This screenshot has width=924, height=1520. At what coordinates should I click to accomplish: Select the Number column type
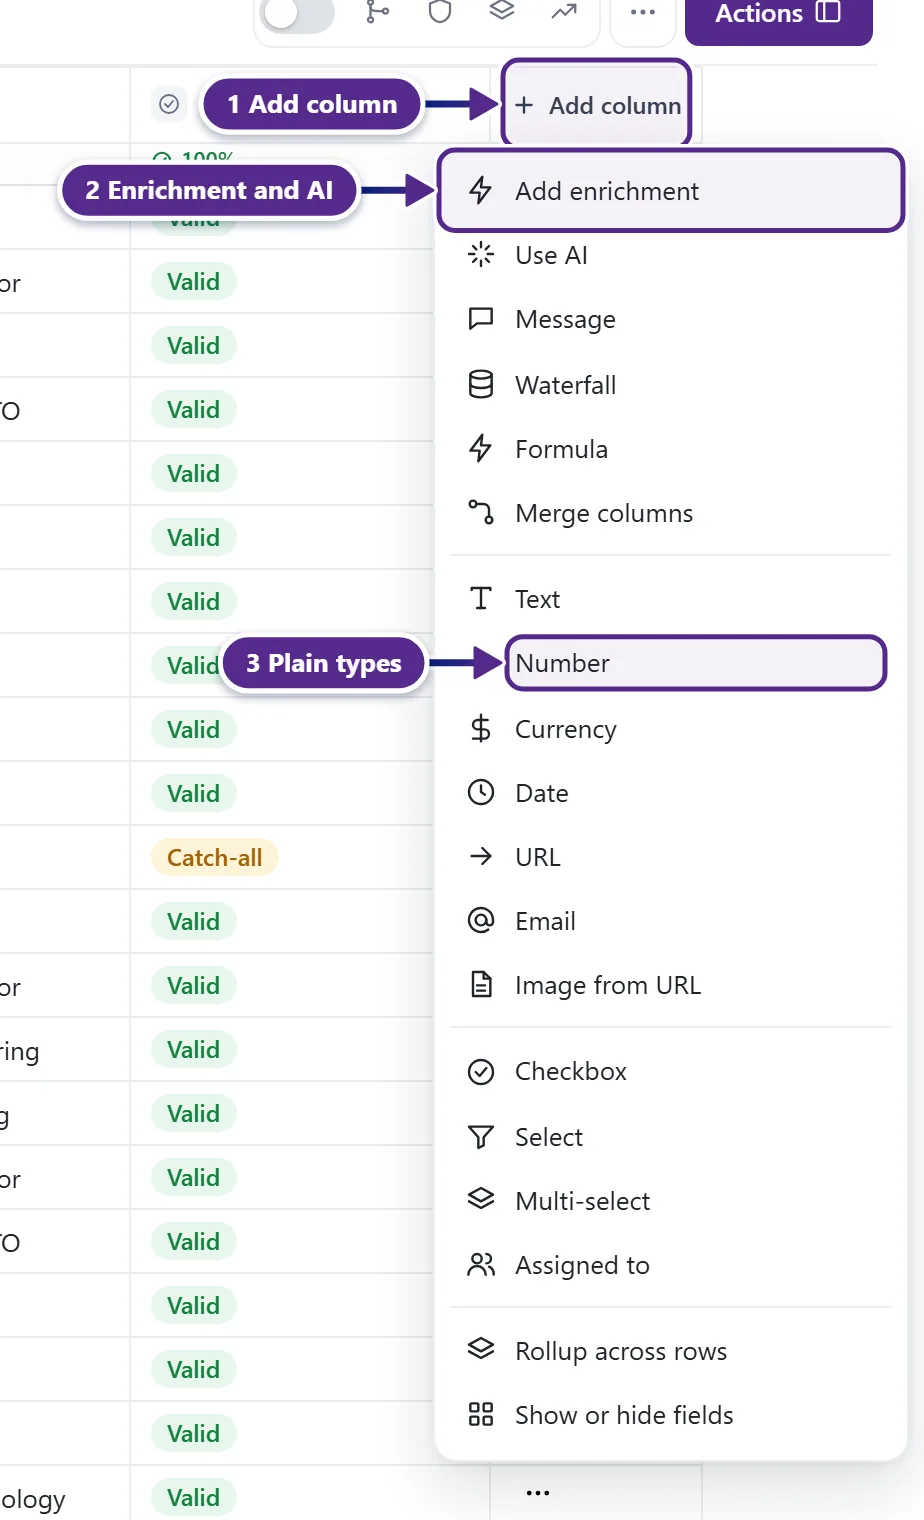pos(695,663)
